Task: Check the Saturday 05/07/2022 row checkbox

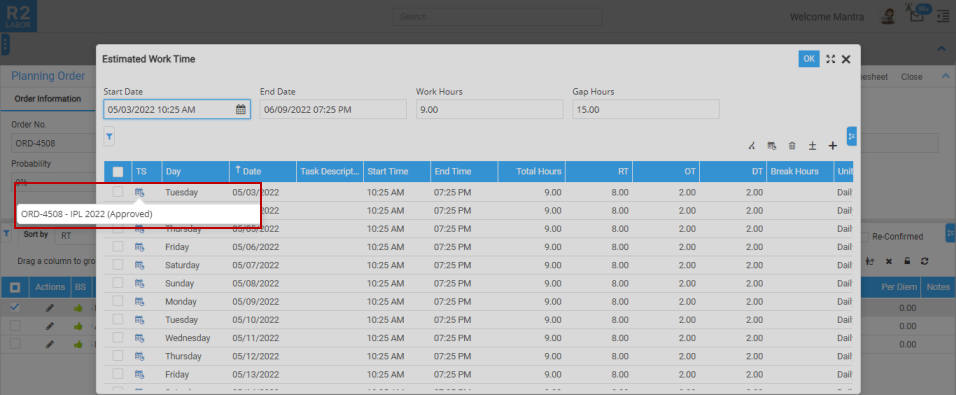Action: tap(118, 265)
